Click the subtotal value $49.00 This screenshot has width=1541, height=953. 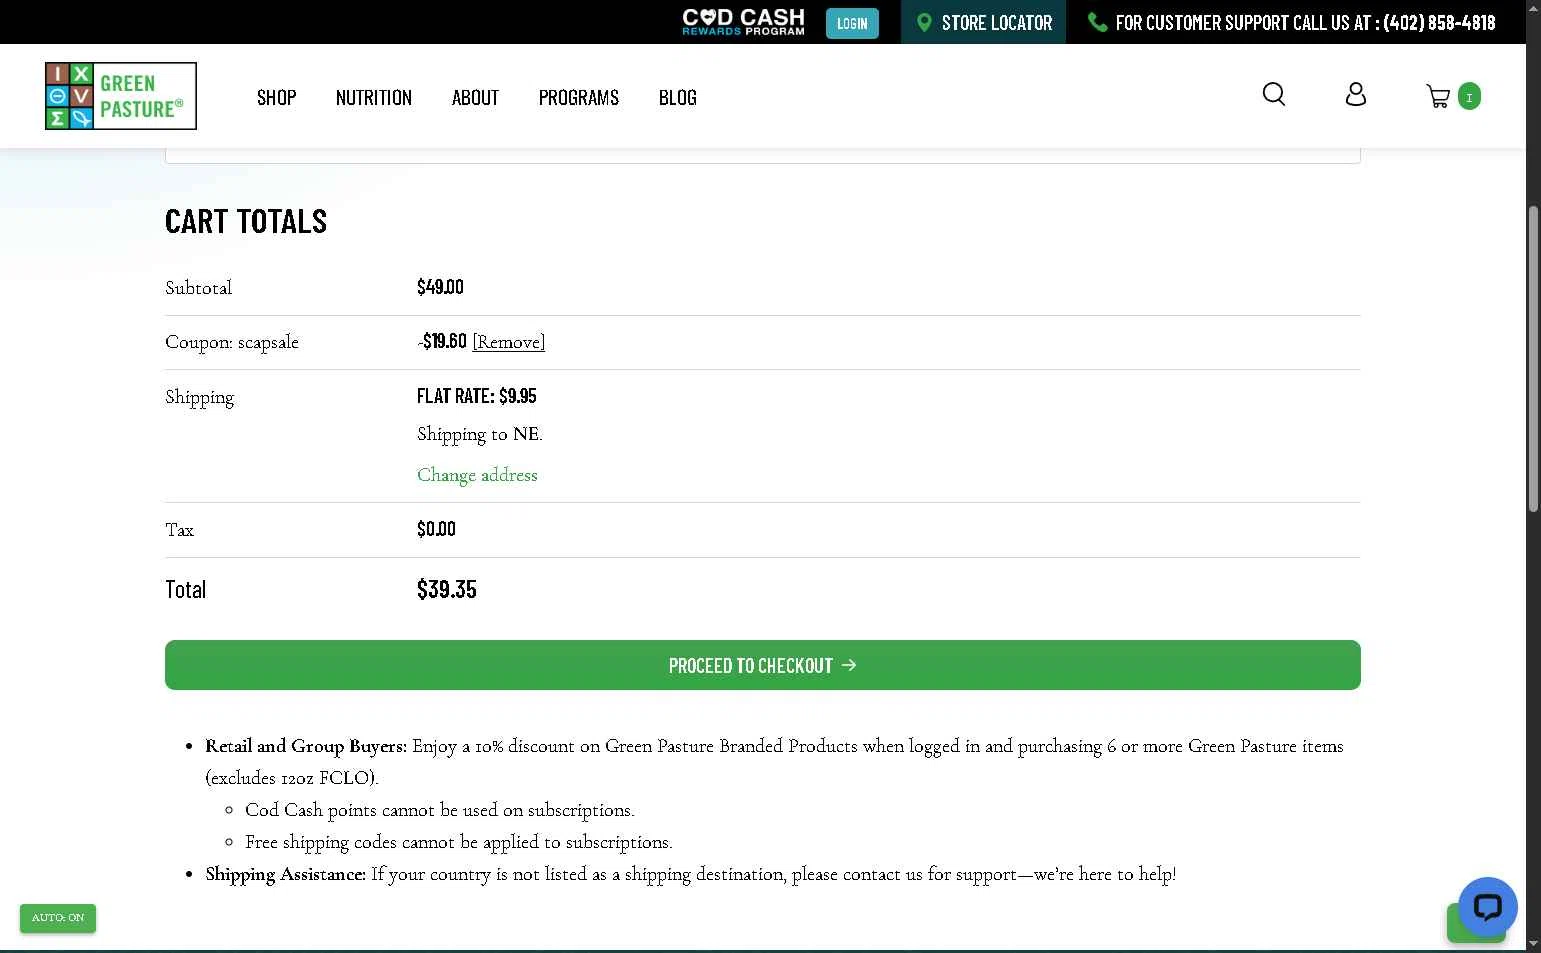click(440, 287)
